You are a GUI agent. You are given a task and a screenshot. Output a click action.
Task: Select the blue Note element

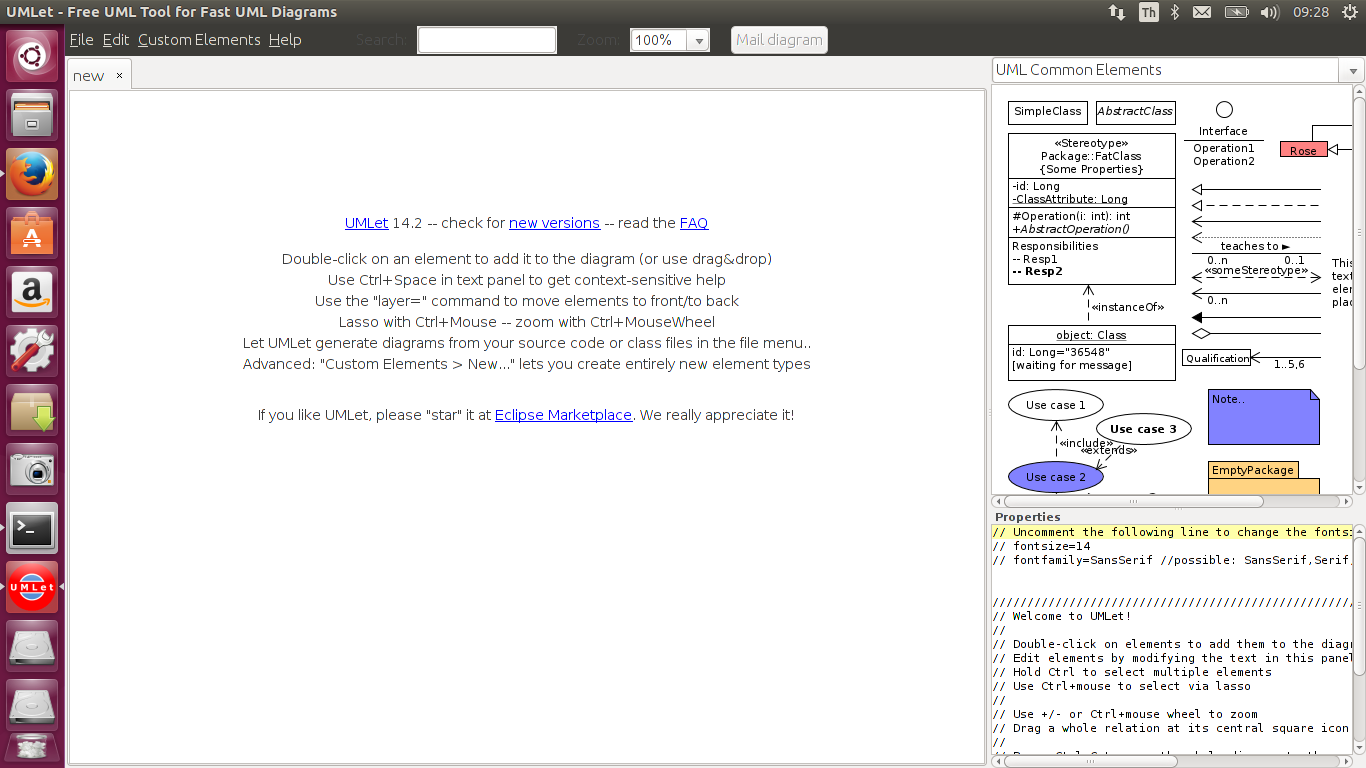(x=1264, y=416)
